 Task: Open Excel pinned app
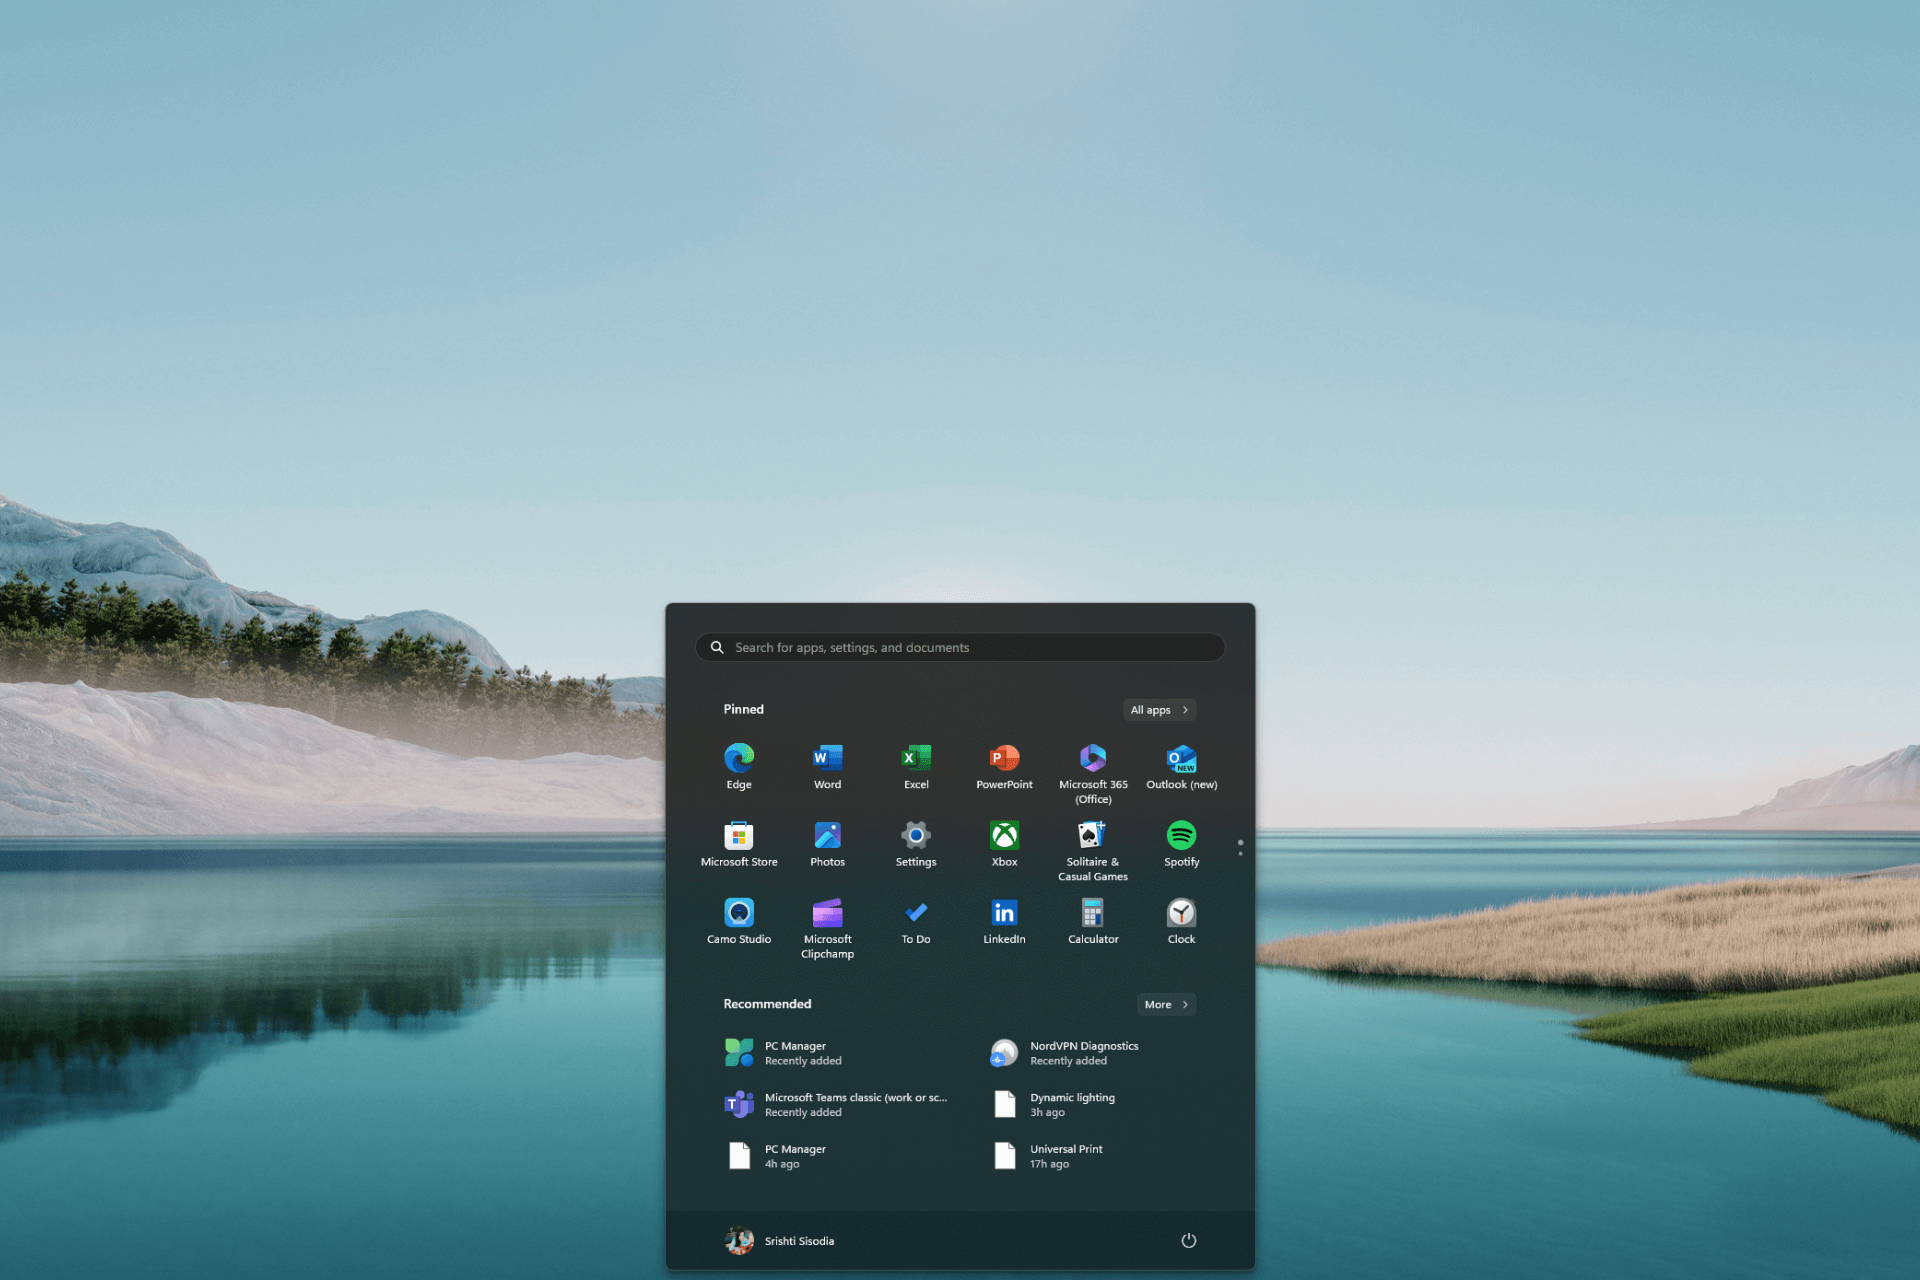pos(916,767)
